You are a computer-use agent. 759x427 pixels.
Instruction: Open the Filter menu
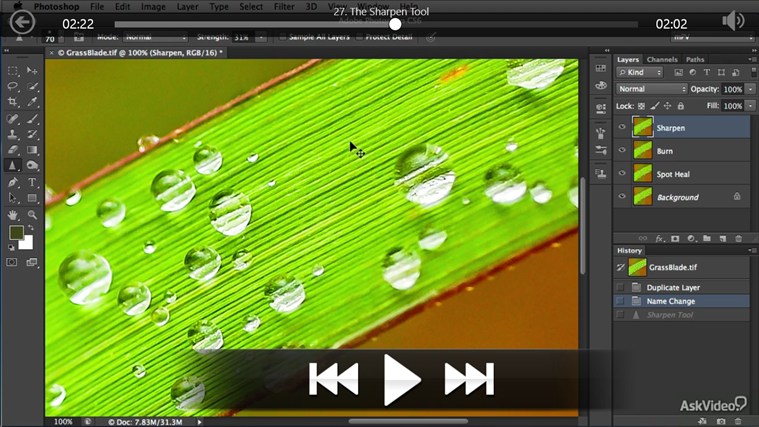[x=284, y=6]
